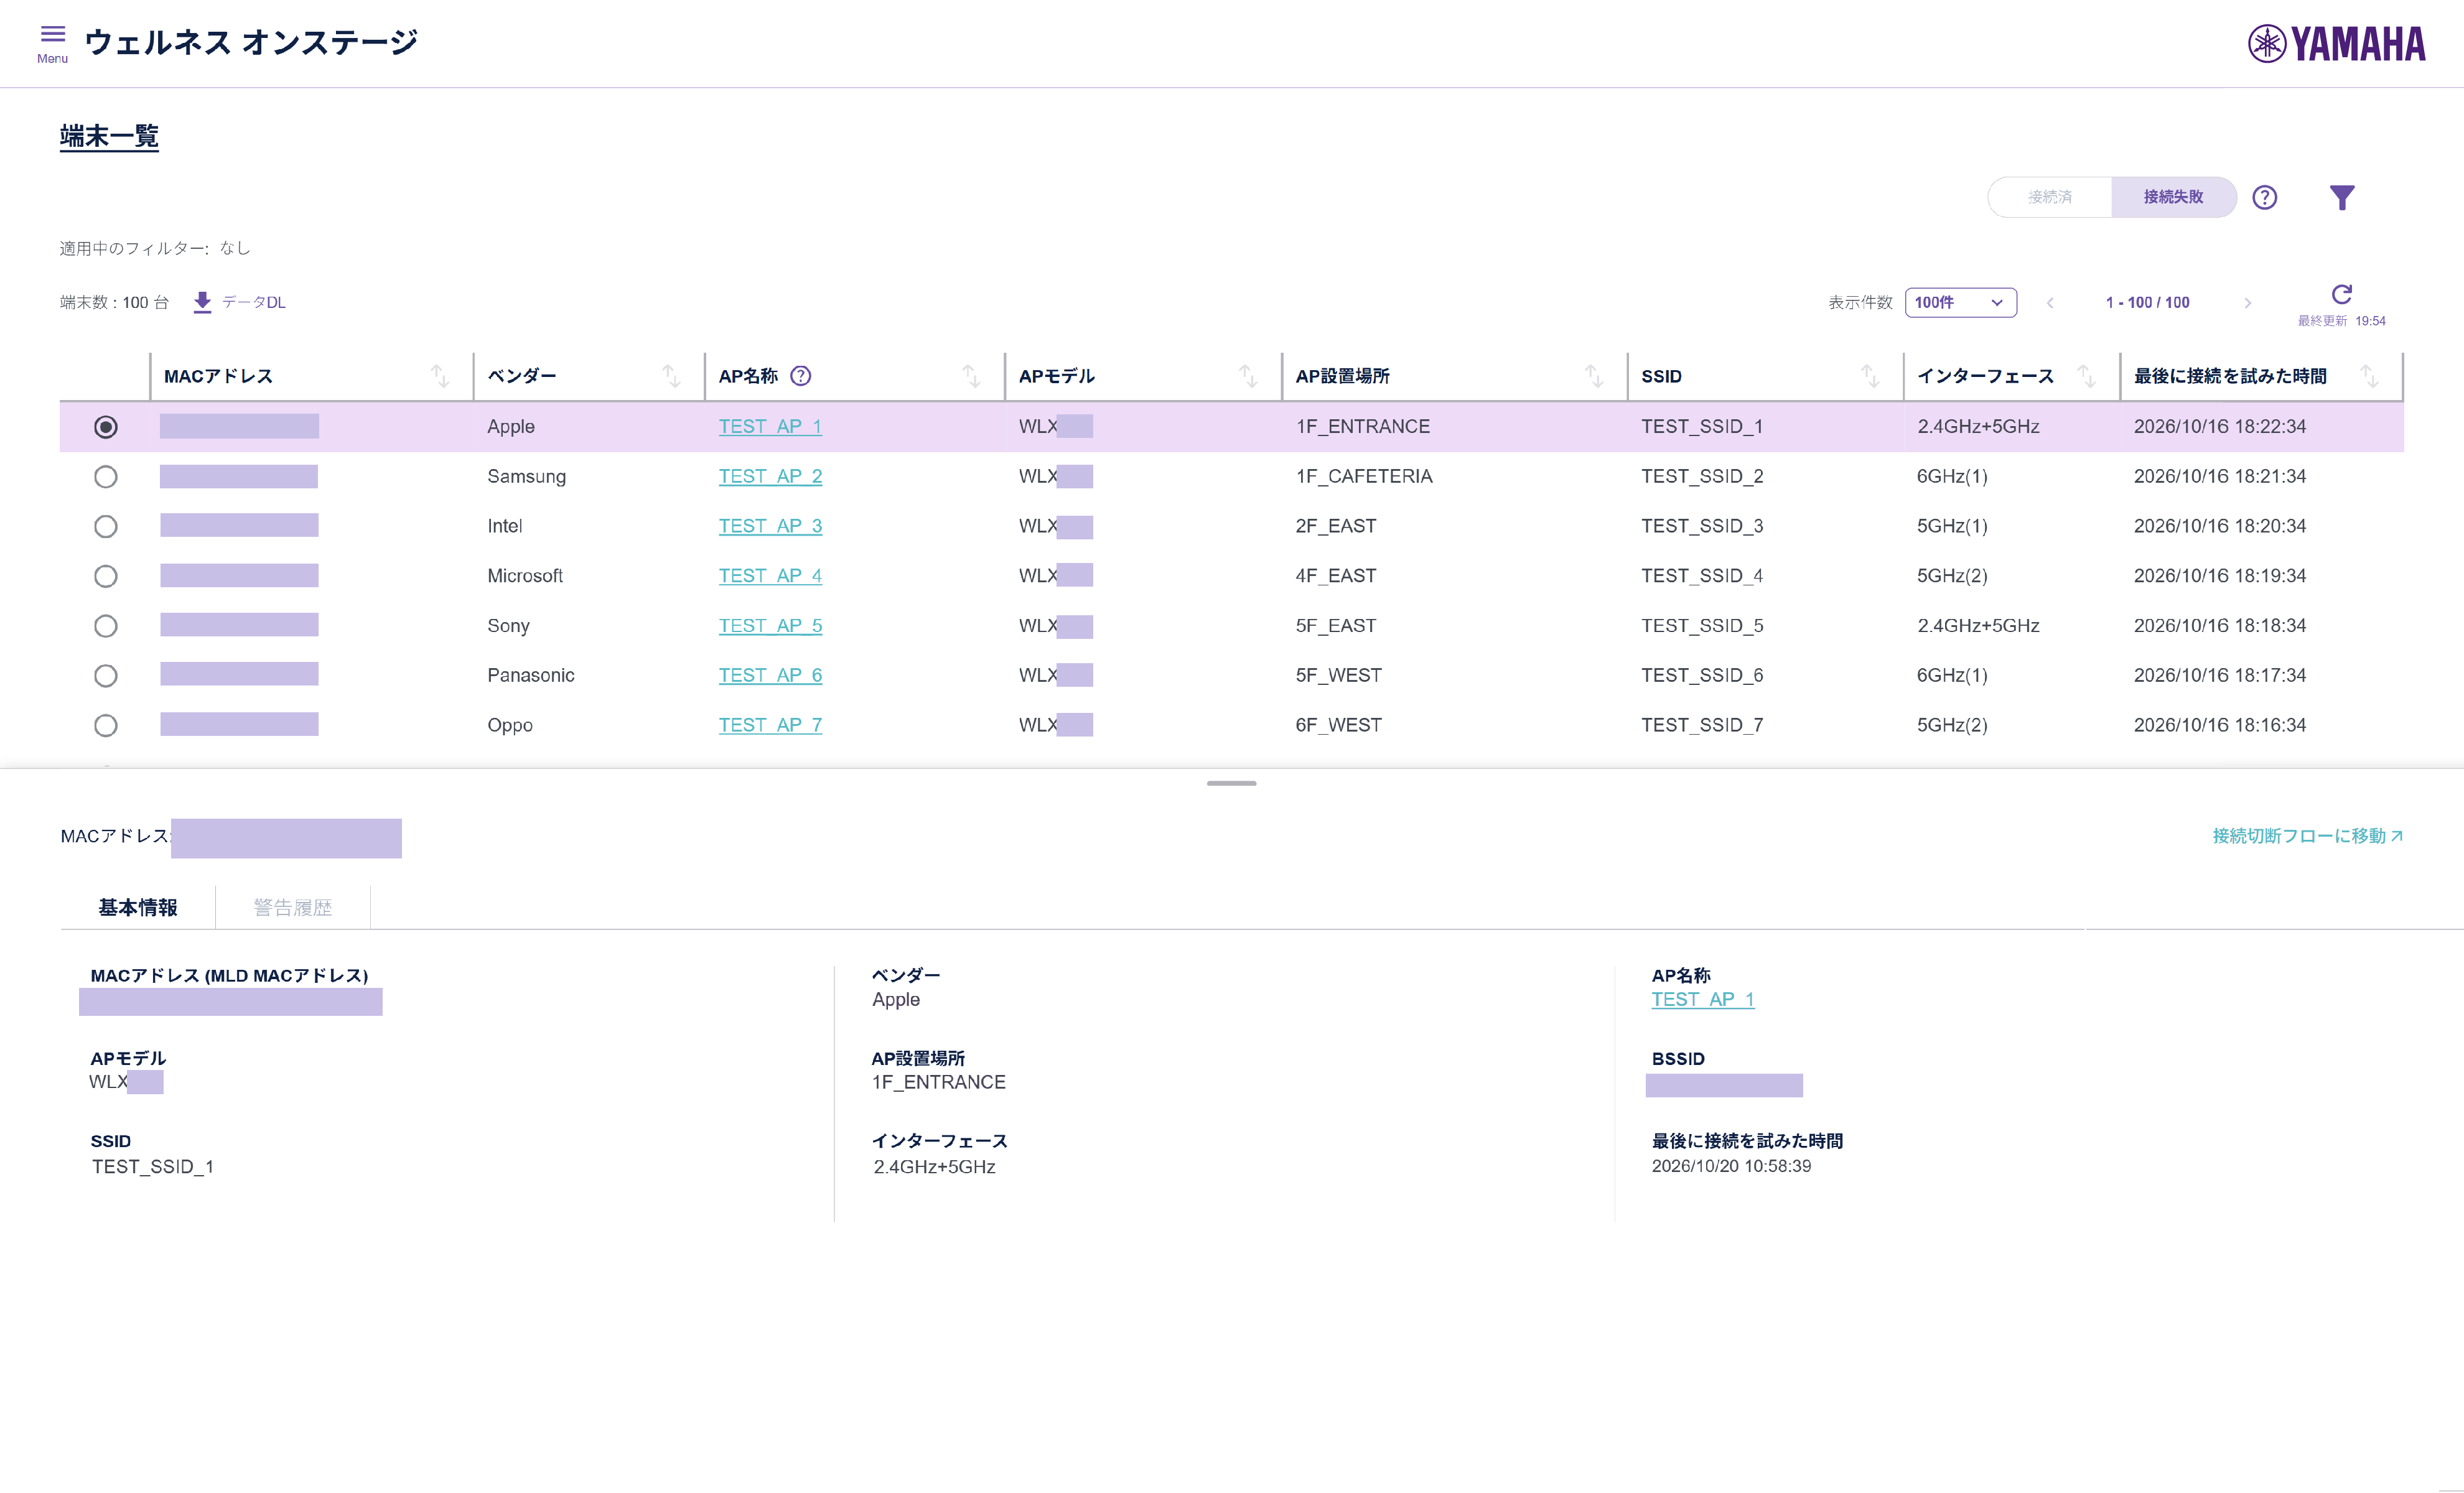
Task: Go to next page arrow
Action: [2248, 303]
